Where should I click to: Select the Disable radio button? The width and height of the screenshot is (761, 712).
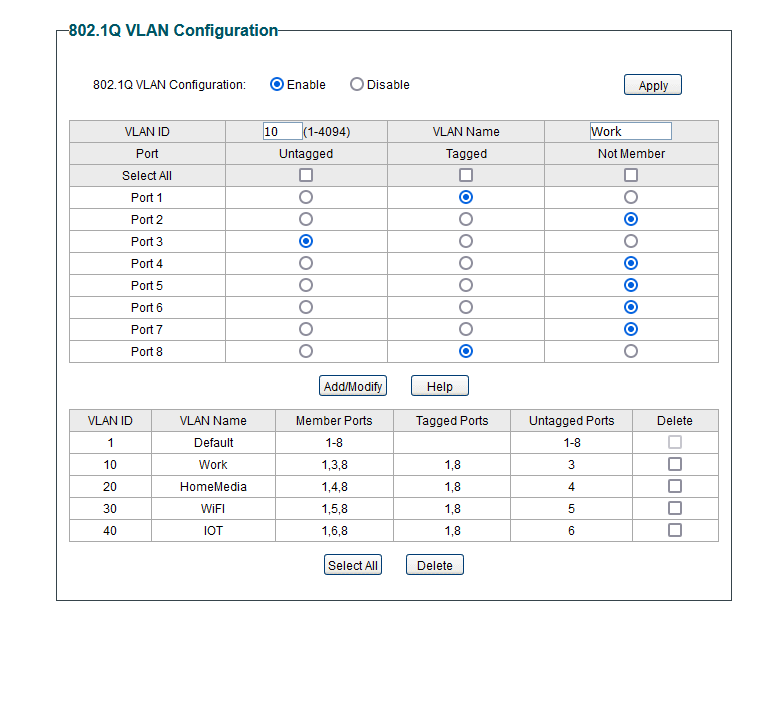pyautogui.click(x=357, y=84)
